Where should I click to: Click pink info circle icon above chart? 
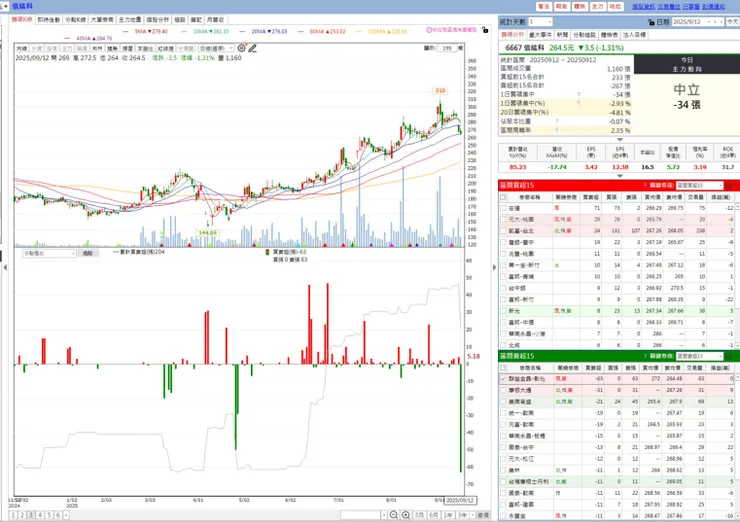coord(429,30)
